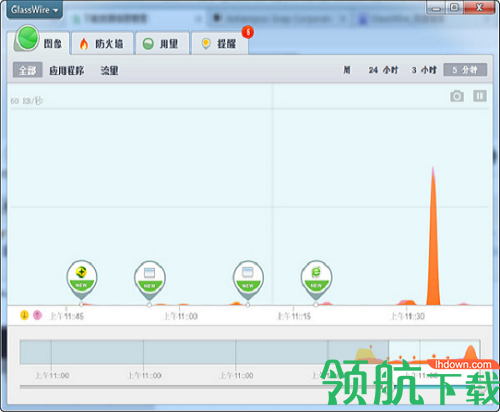Click the 上午11:15 time axis label

click(294, 316)
